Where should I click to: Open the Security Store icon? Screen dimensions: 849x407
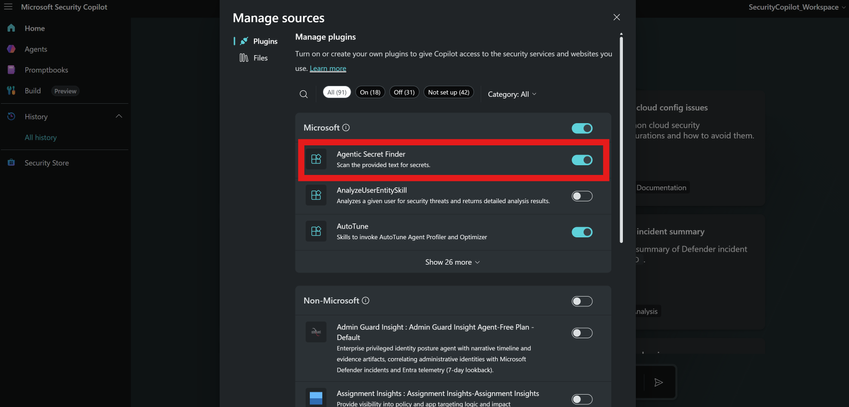[x=12, y=162]
